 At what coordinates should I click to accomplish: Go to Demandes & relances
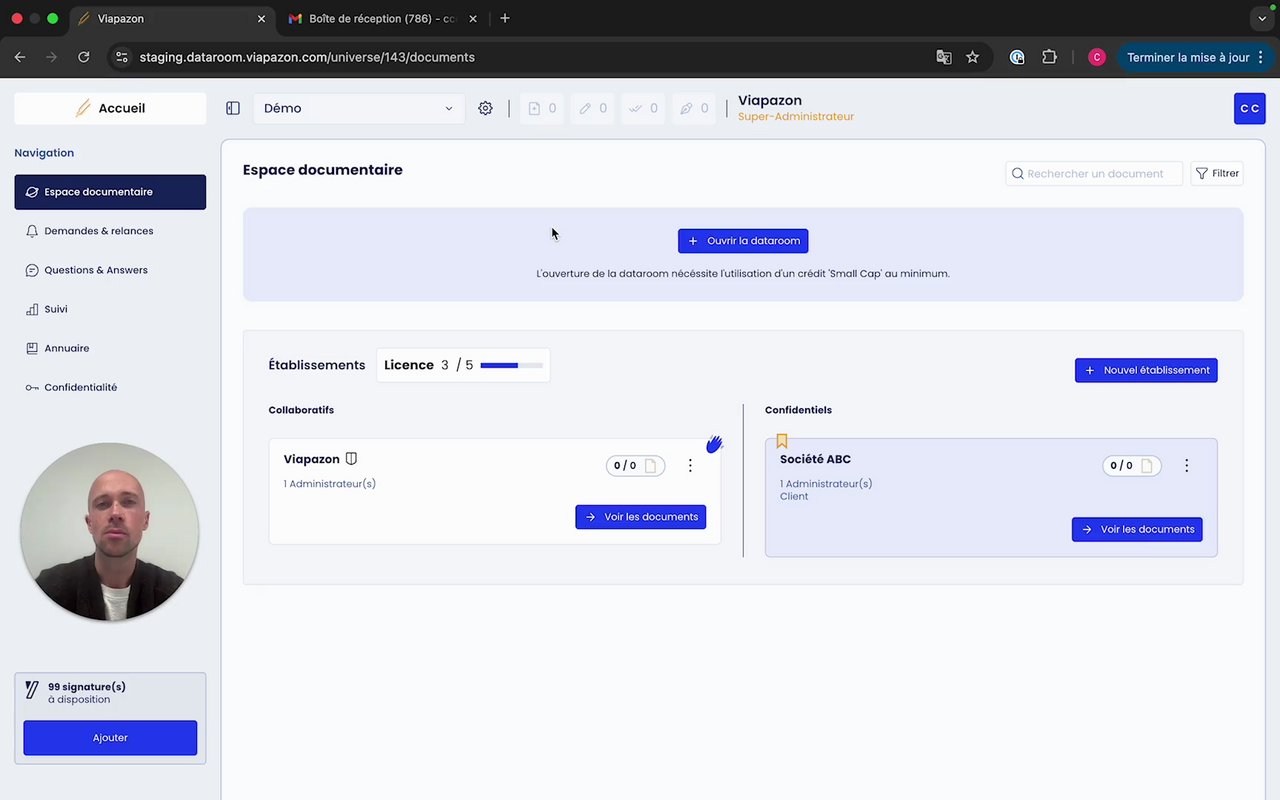click(98, 231)
